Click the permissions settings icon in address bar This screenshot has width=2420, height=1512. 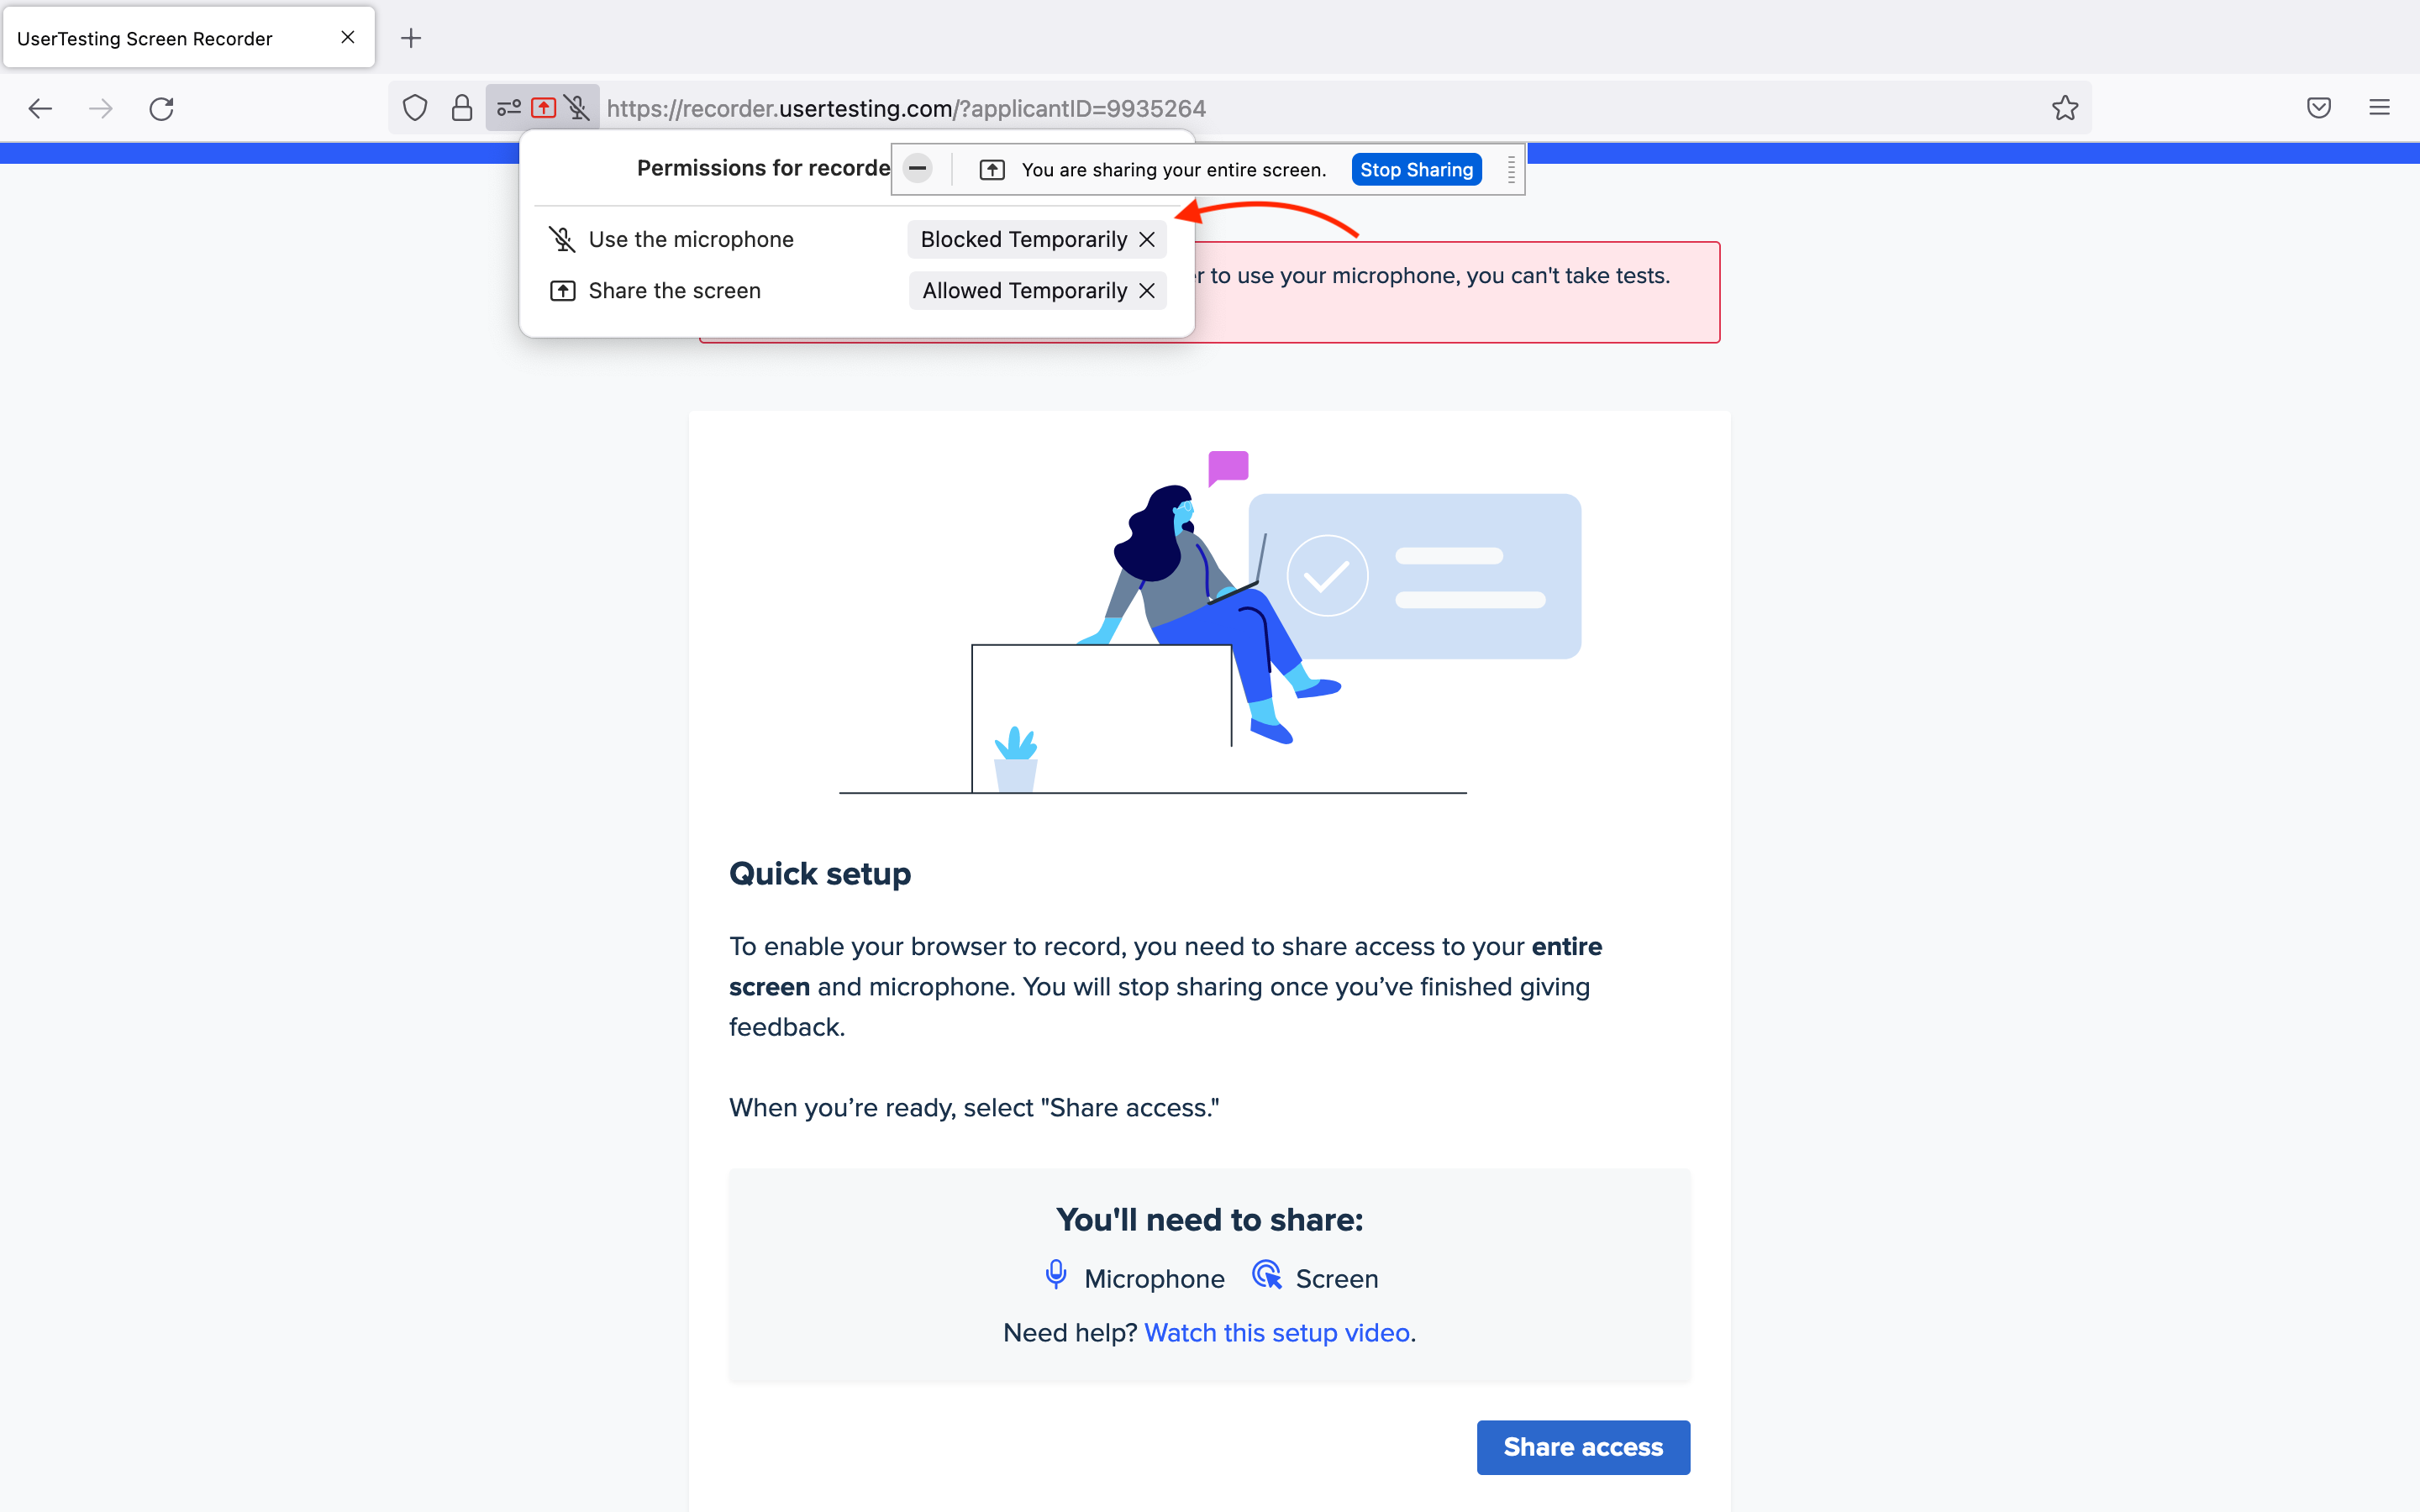pos(509,108)
